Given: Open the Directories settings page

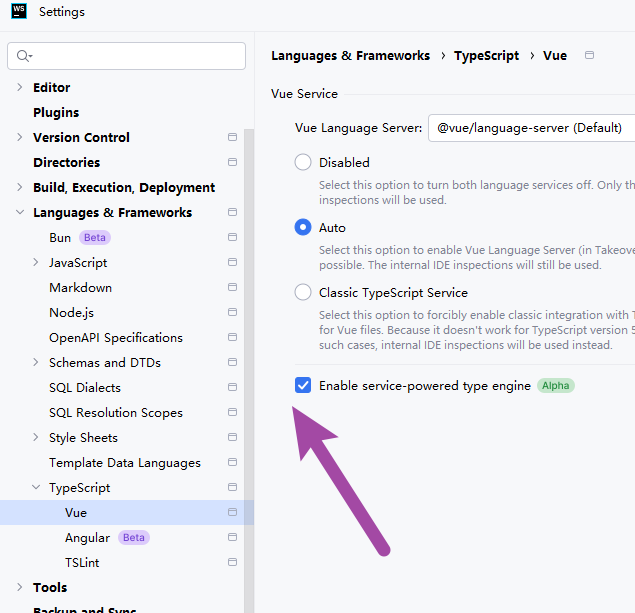Looking at the screenshot, I should point(66,162).
